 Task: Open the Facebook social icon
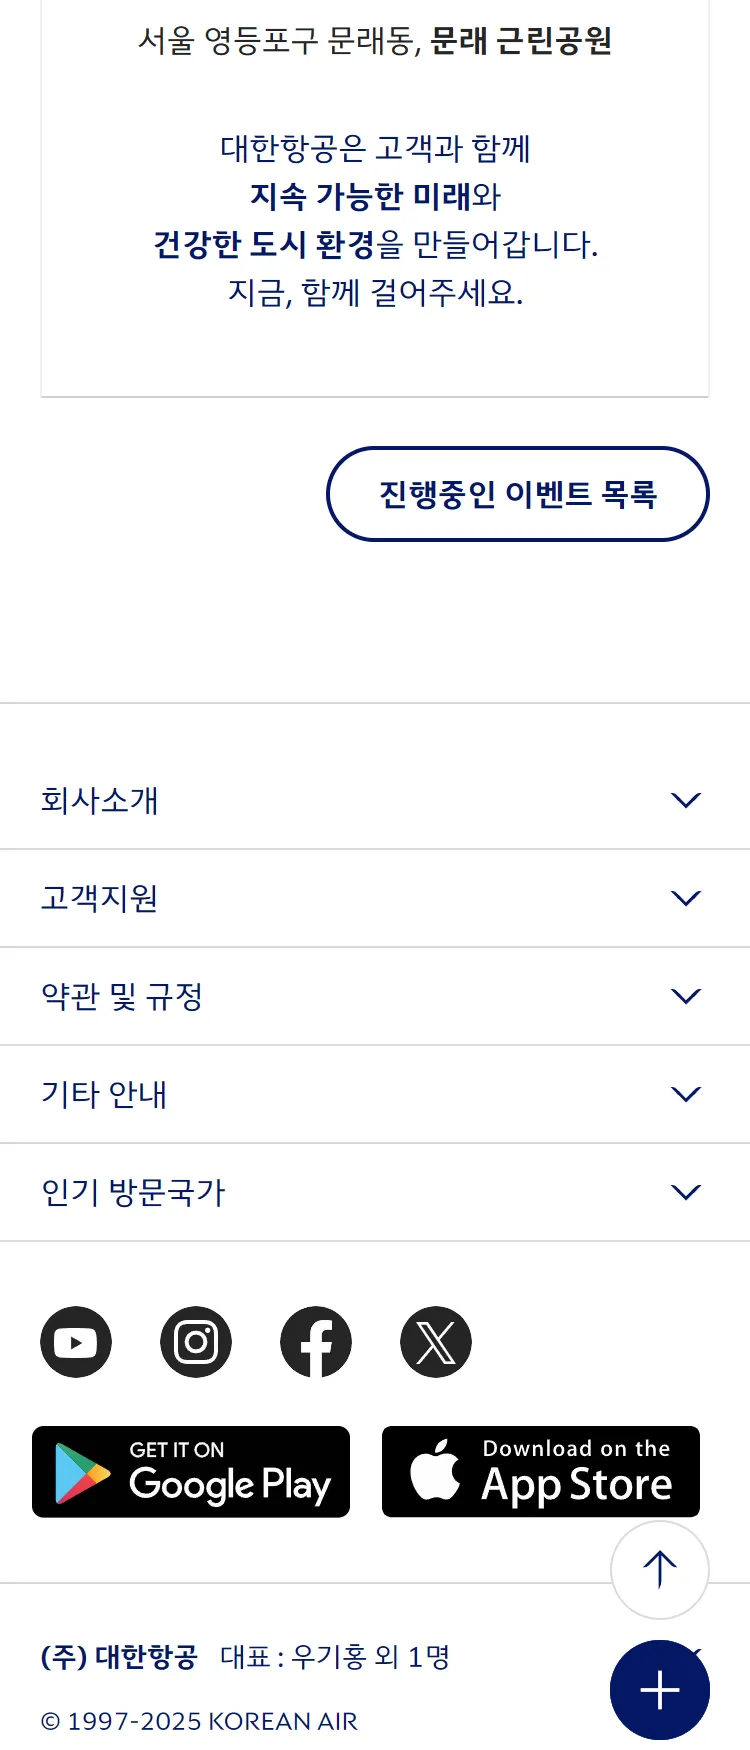[316, 1342]
